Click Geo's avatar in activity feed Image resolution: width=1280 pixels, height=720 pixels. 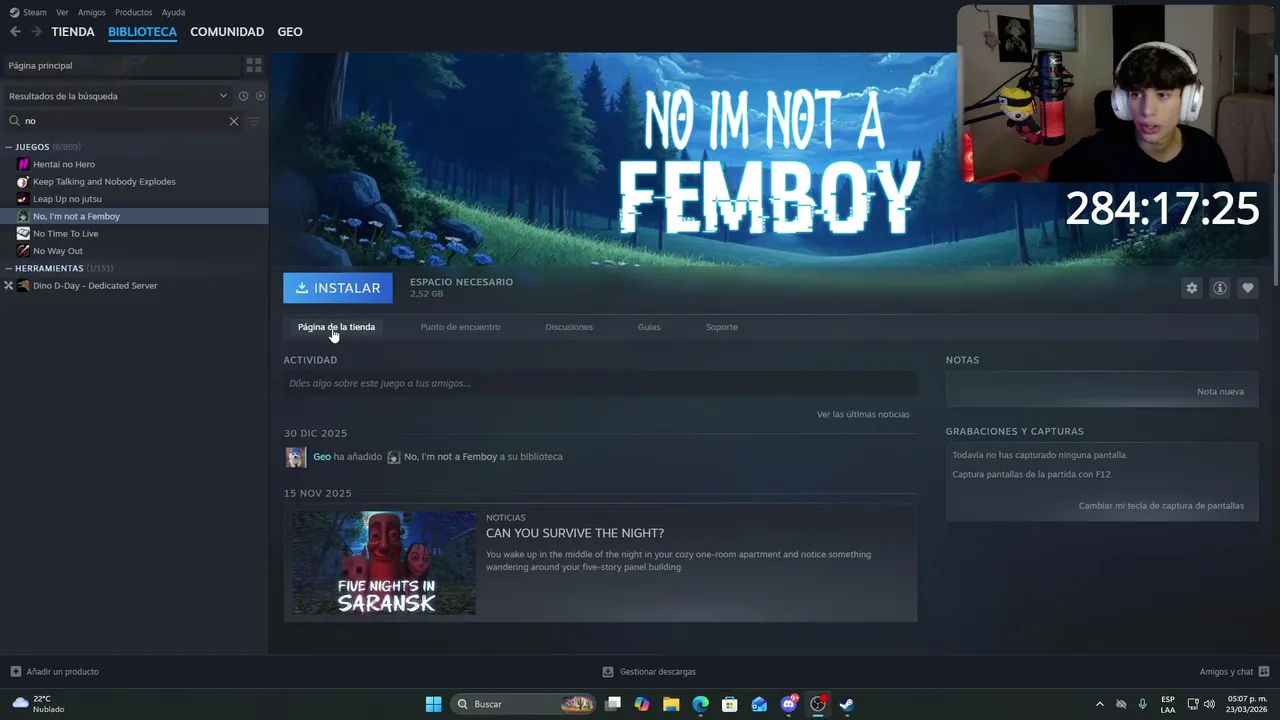296,457
